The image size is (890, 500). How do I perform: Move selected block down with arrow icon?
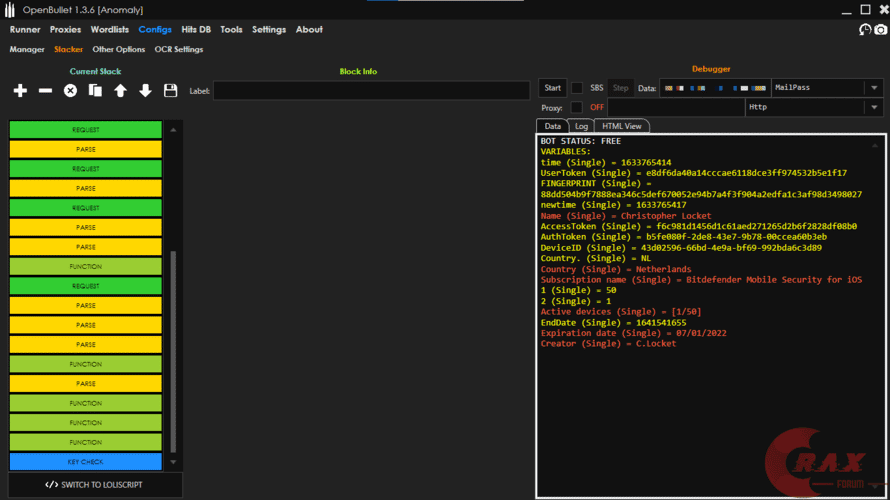coord(145,91)
